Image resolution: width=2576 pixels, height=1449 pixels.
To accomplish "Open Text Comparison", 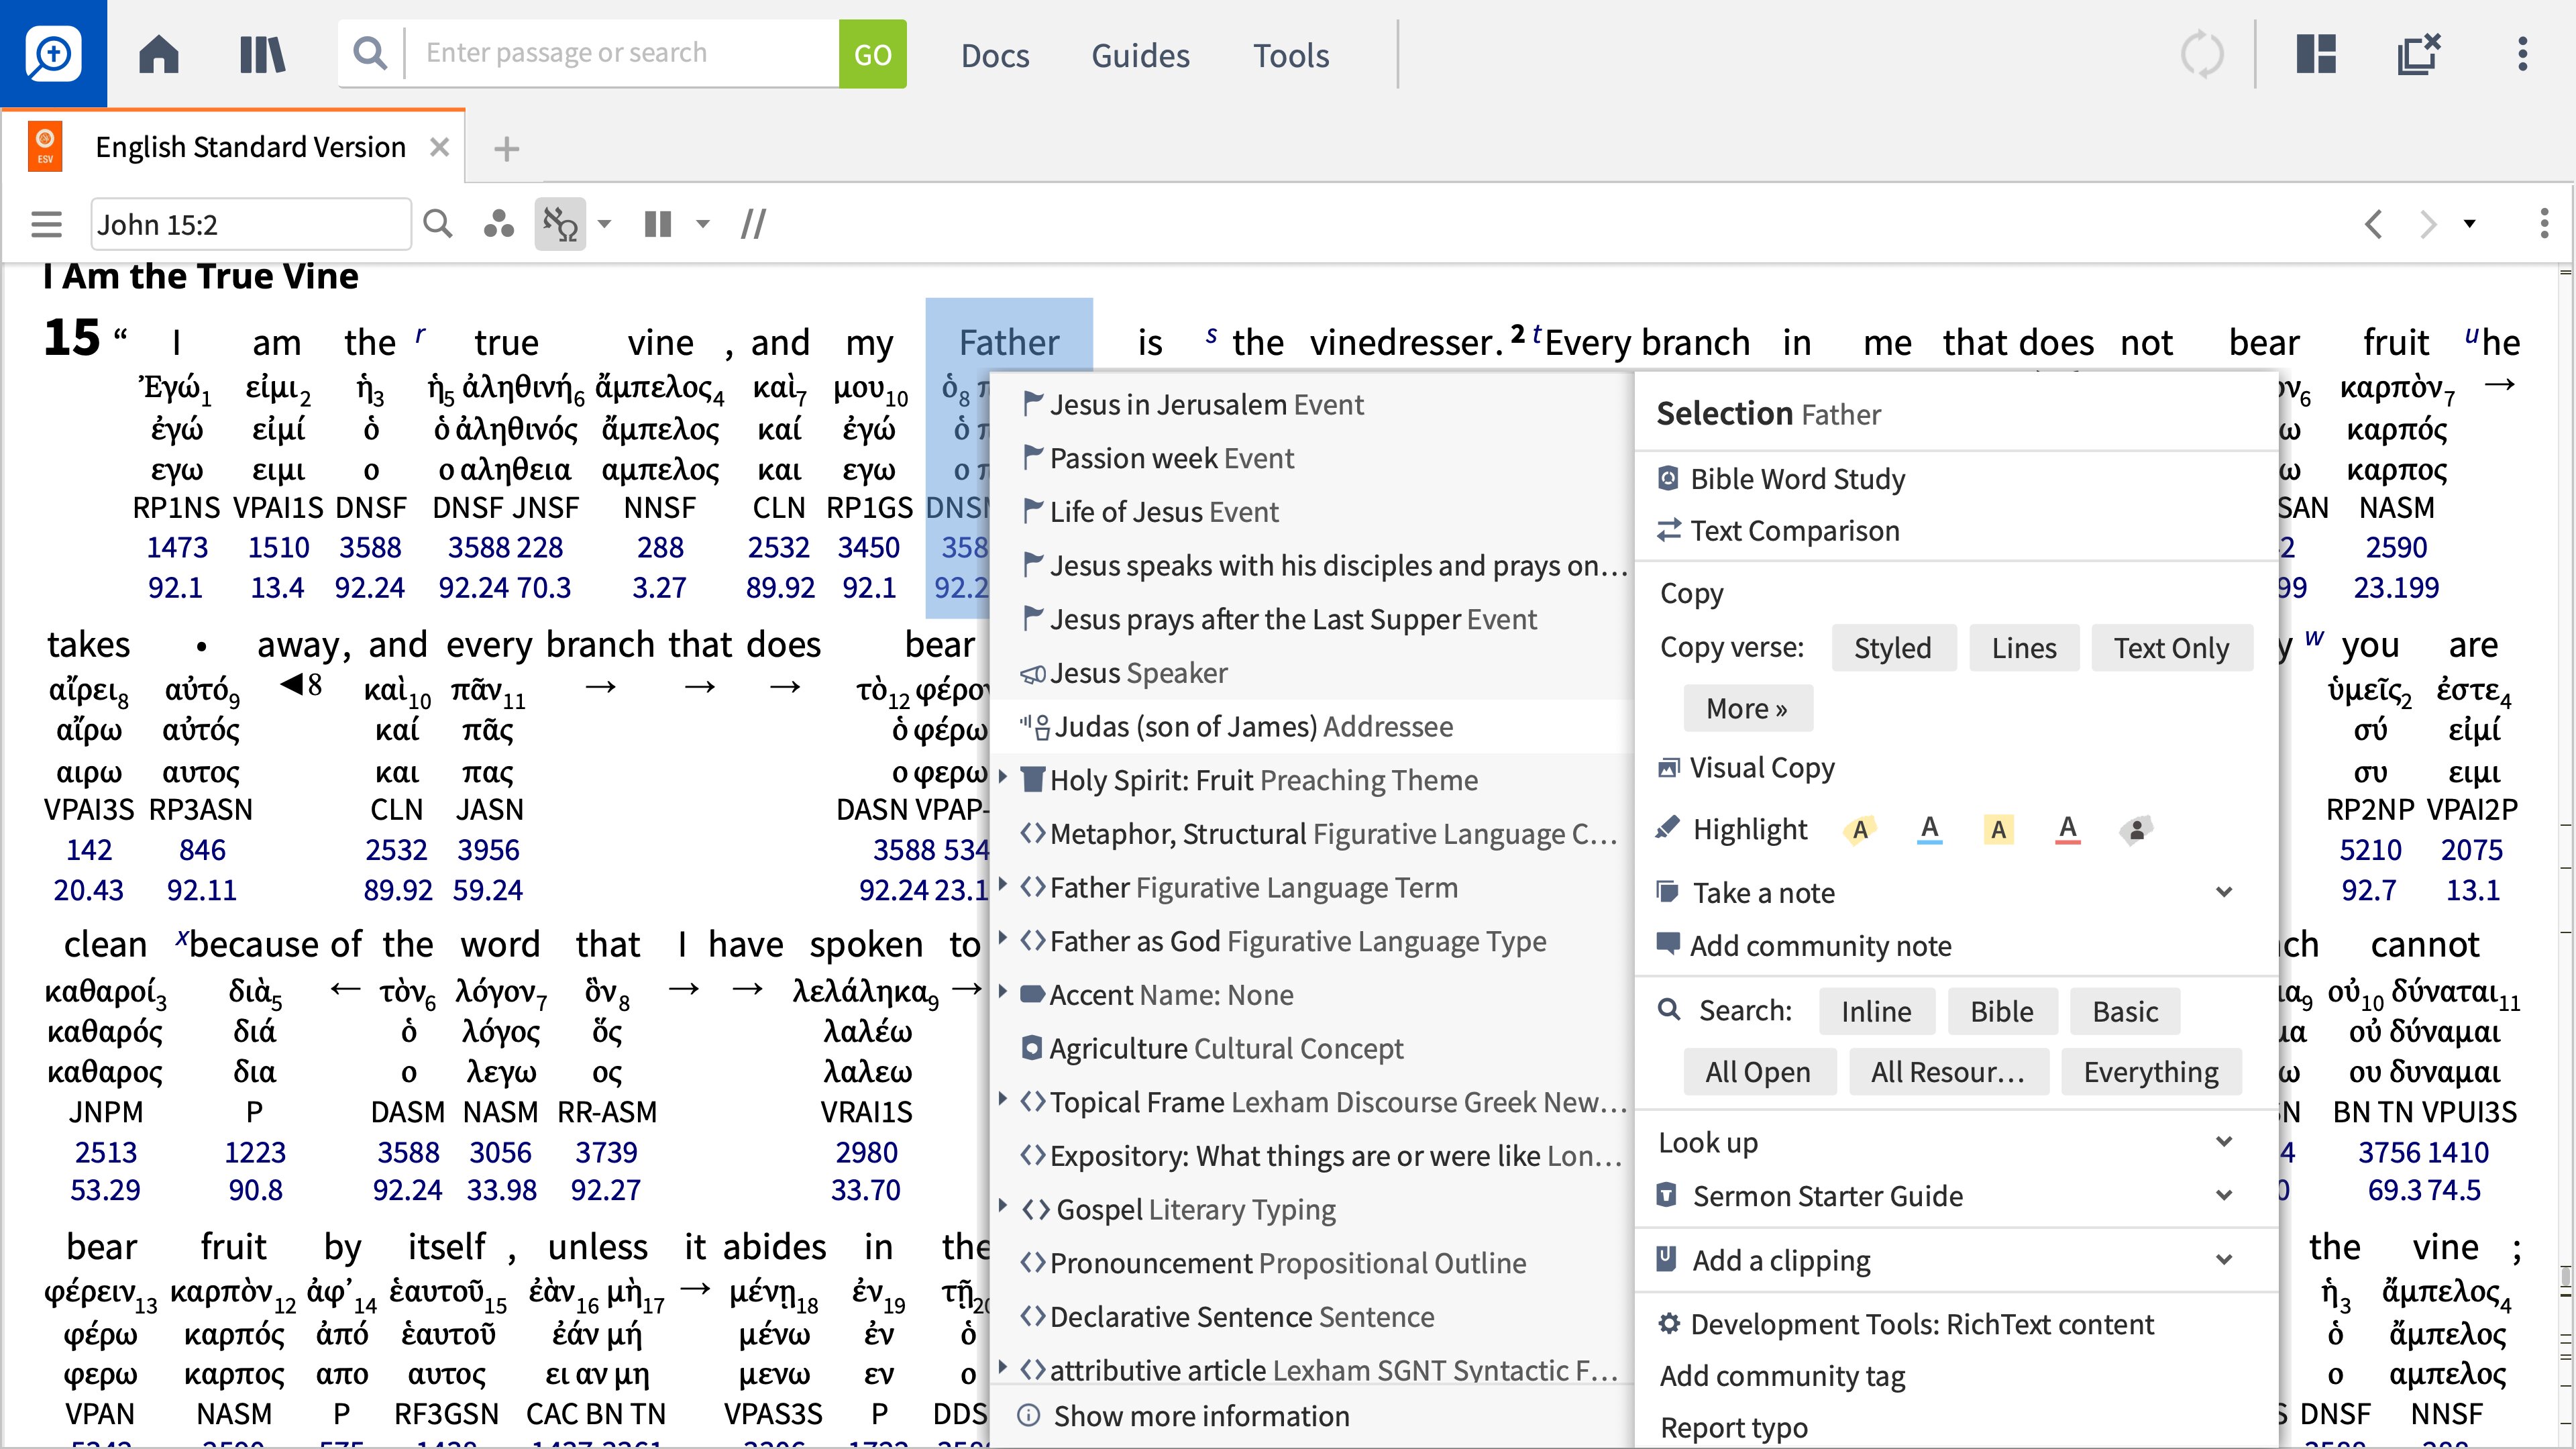I will 1794,531.
